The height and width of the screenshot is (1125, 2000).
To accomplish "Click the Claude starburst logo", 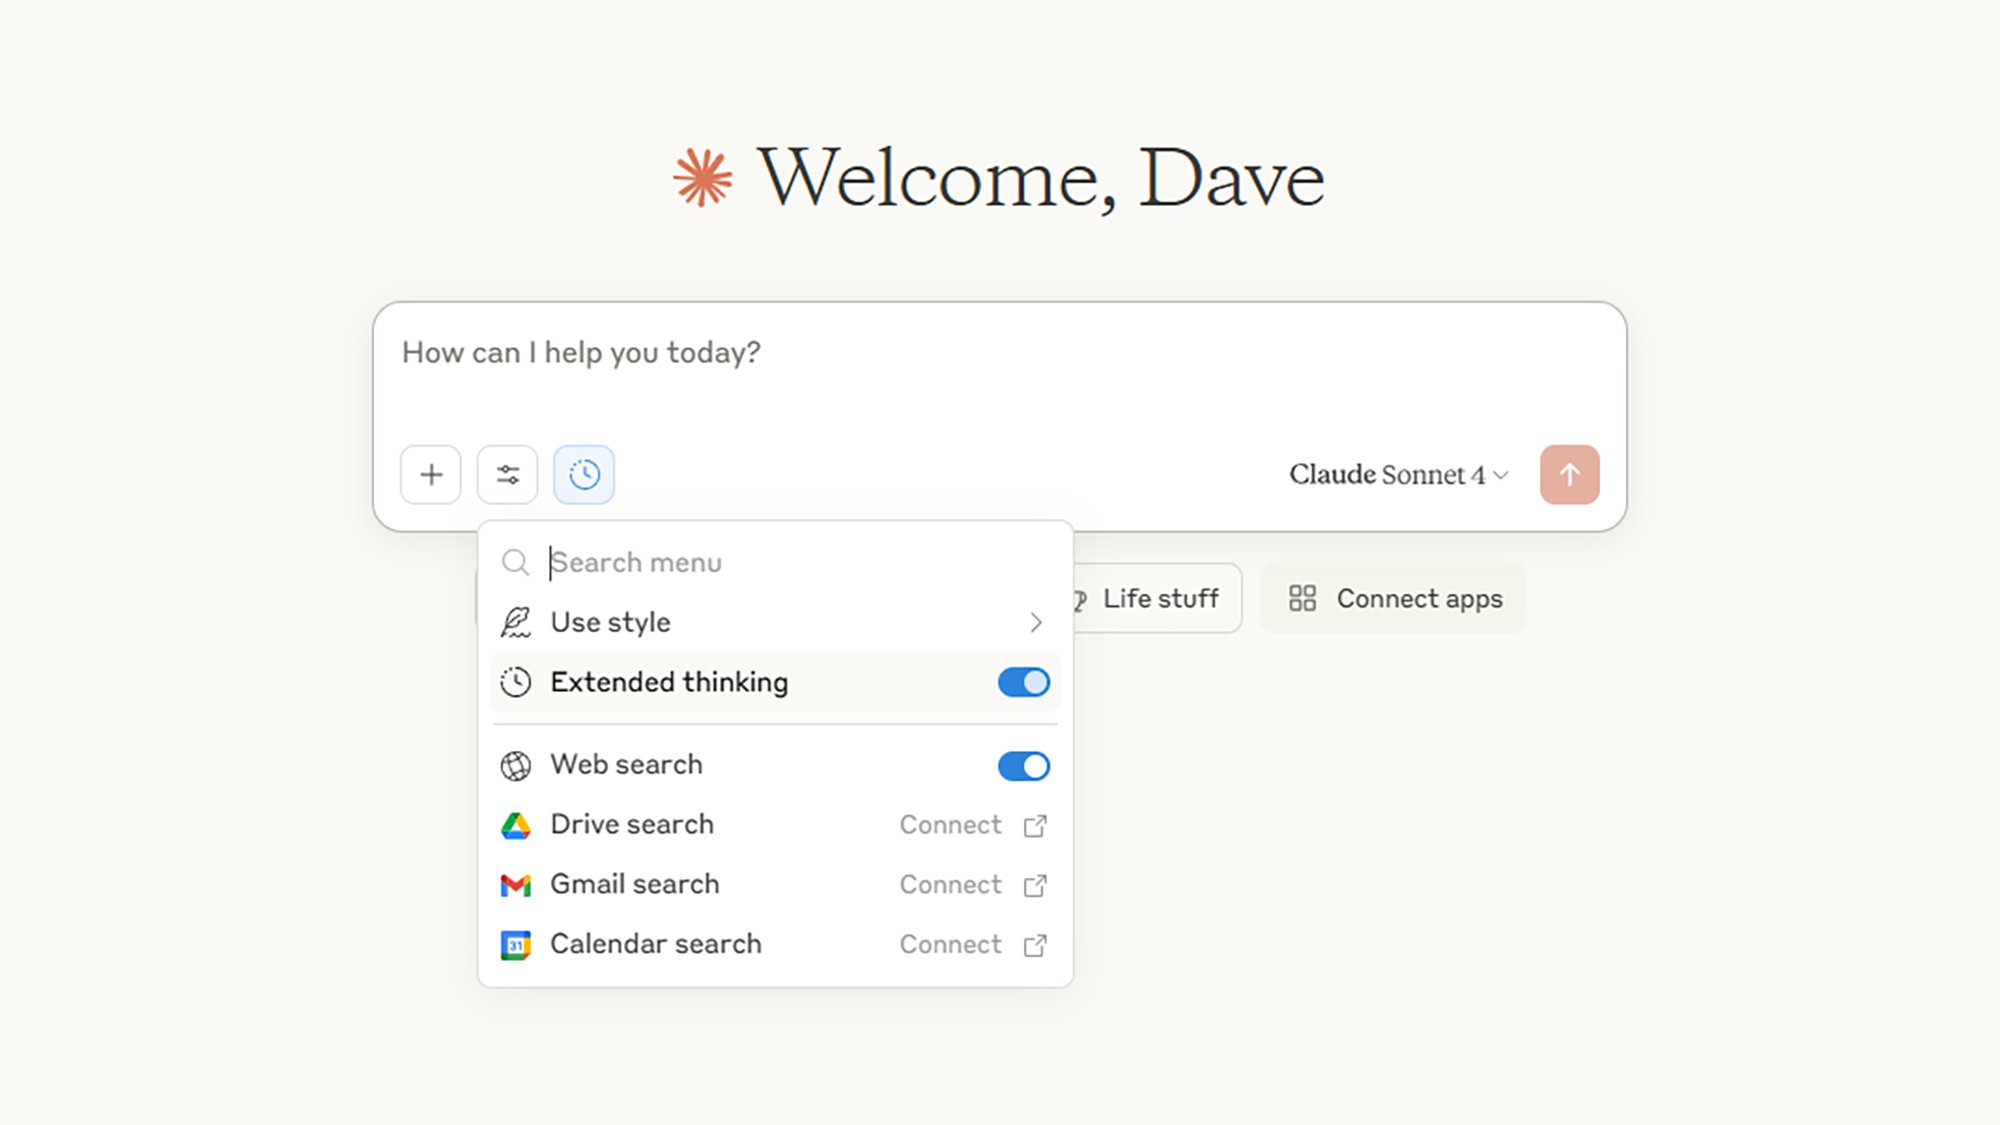I will [703, 178].
